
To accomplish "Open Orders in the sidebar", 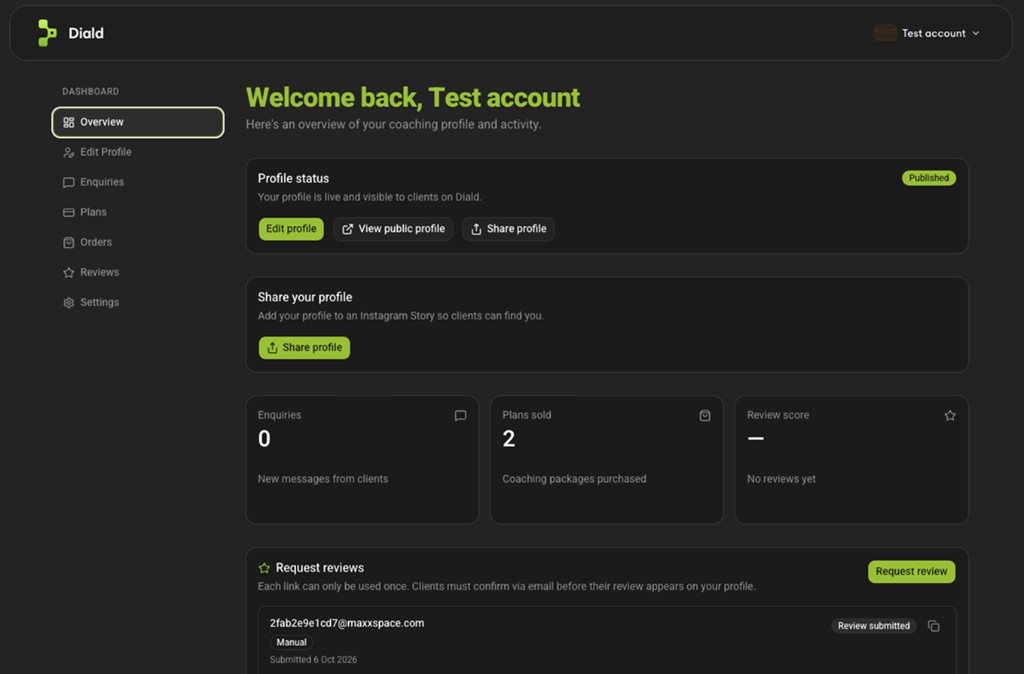I will [x=138, y=242].
